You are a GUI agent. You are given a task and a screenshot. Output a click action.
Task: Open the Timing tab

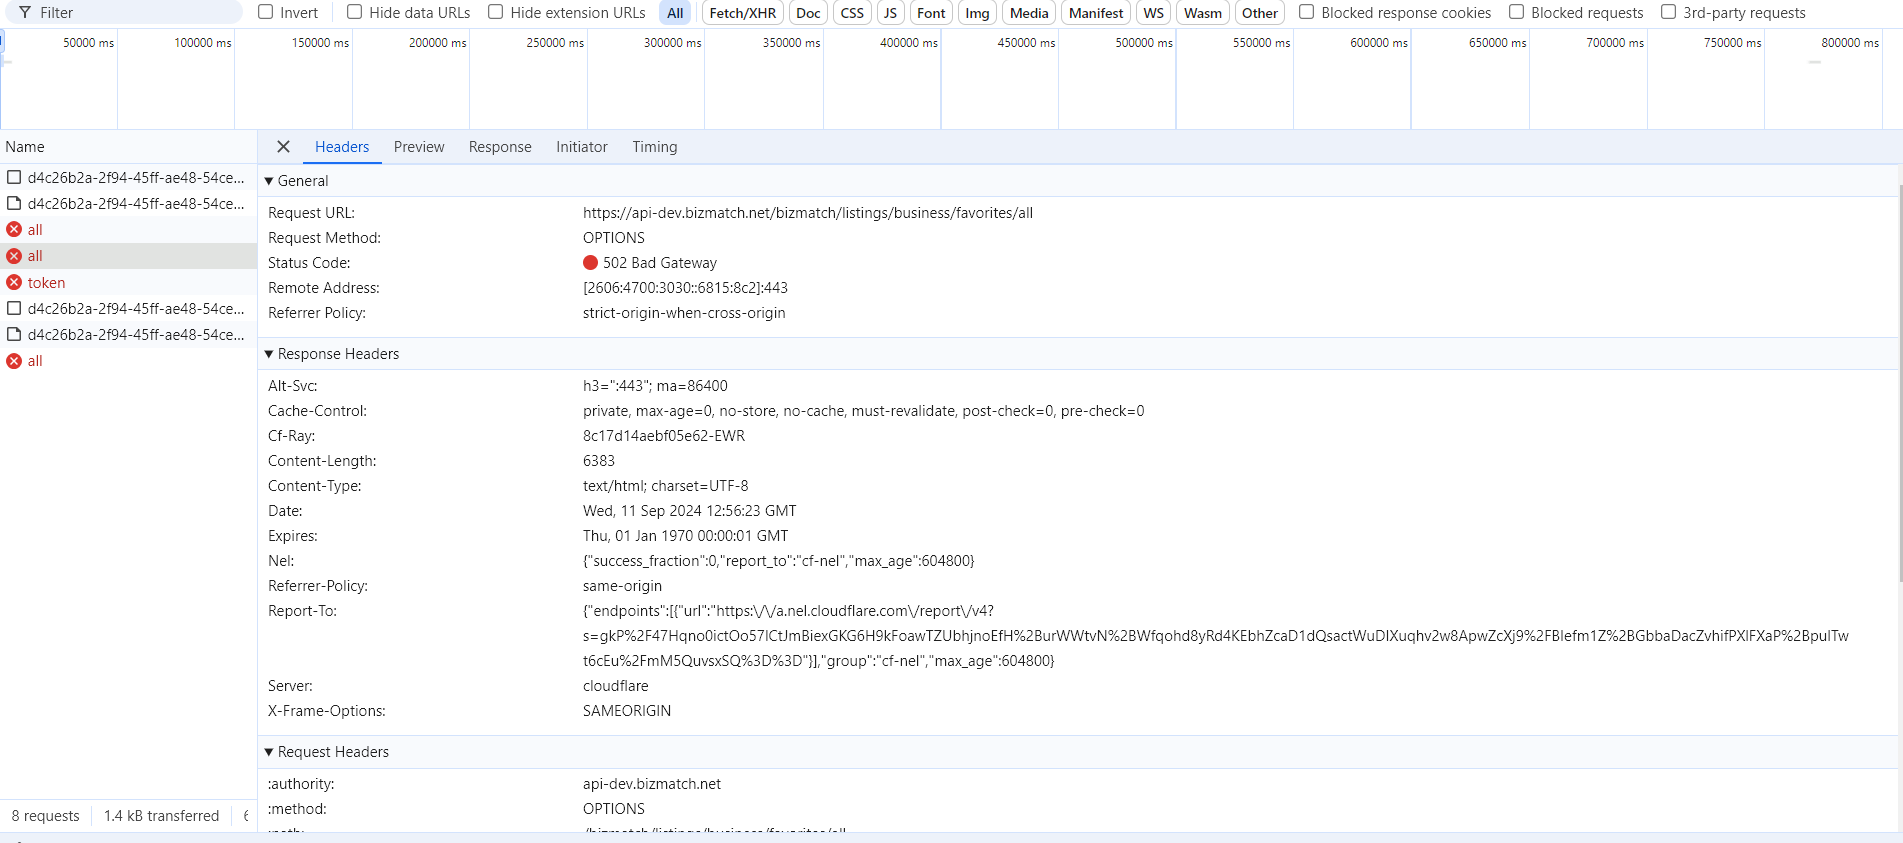point(654,147)
